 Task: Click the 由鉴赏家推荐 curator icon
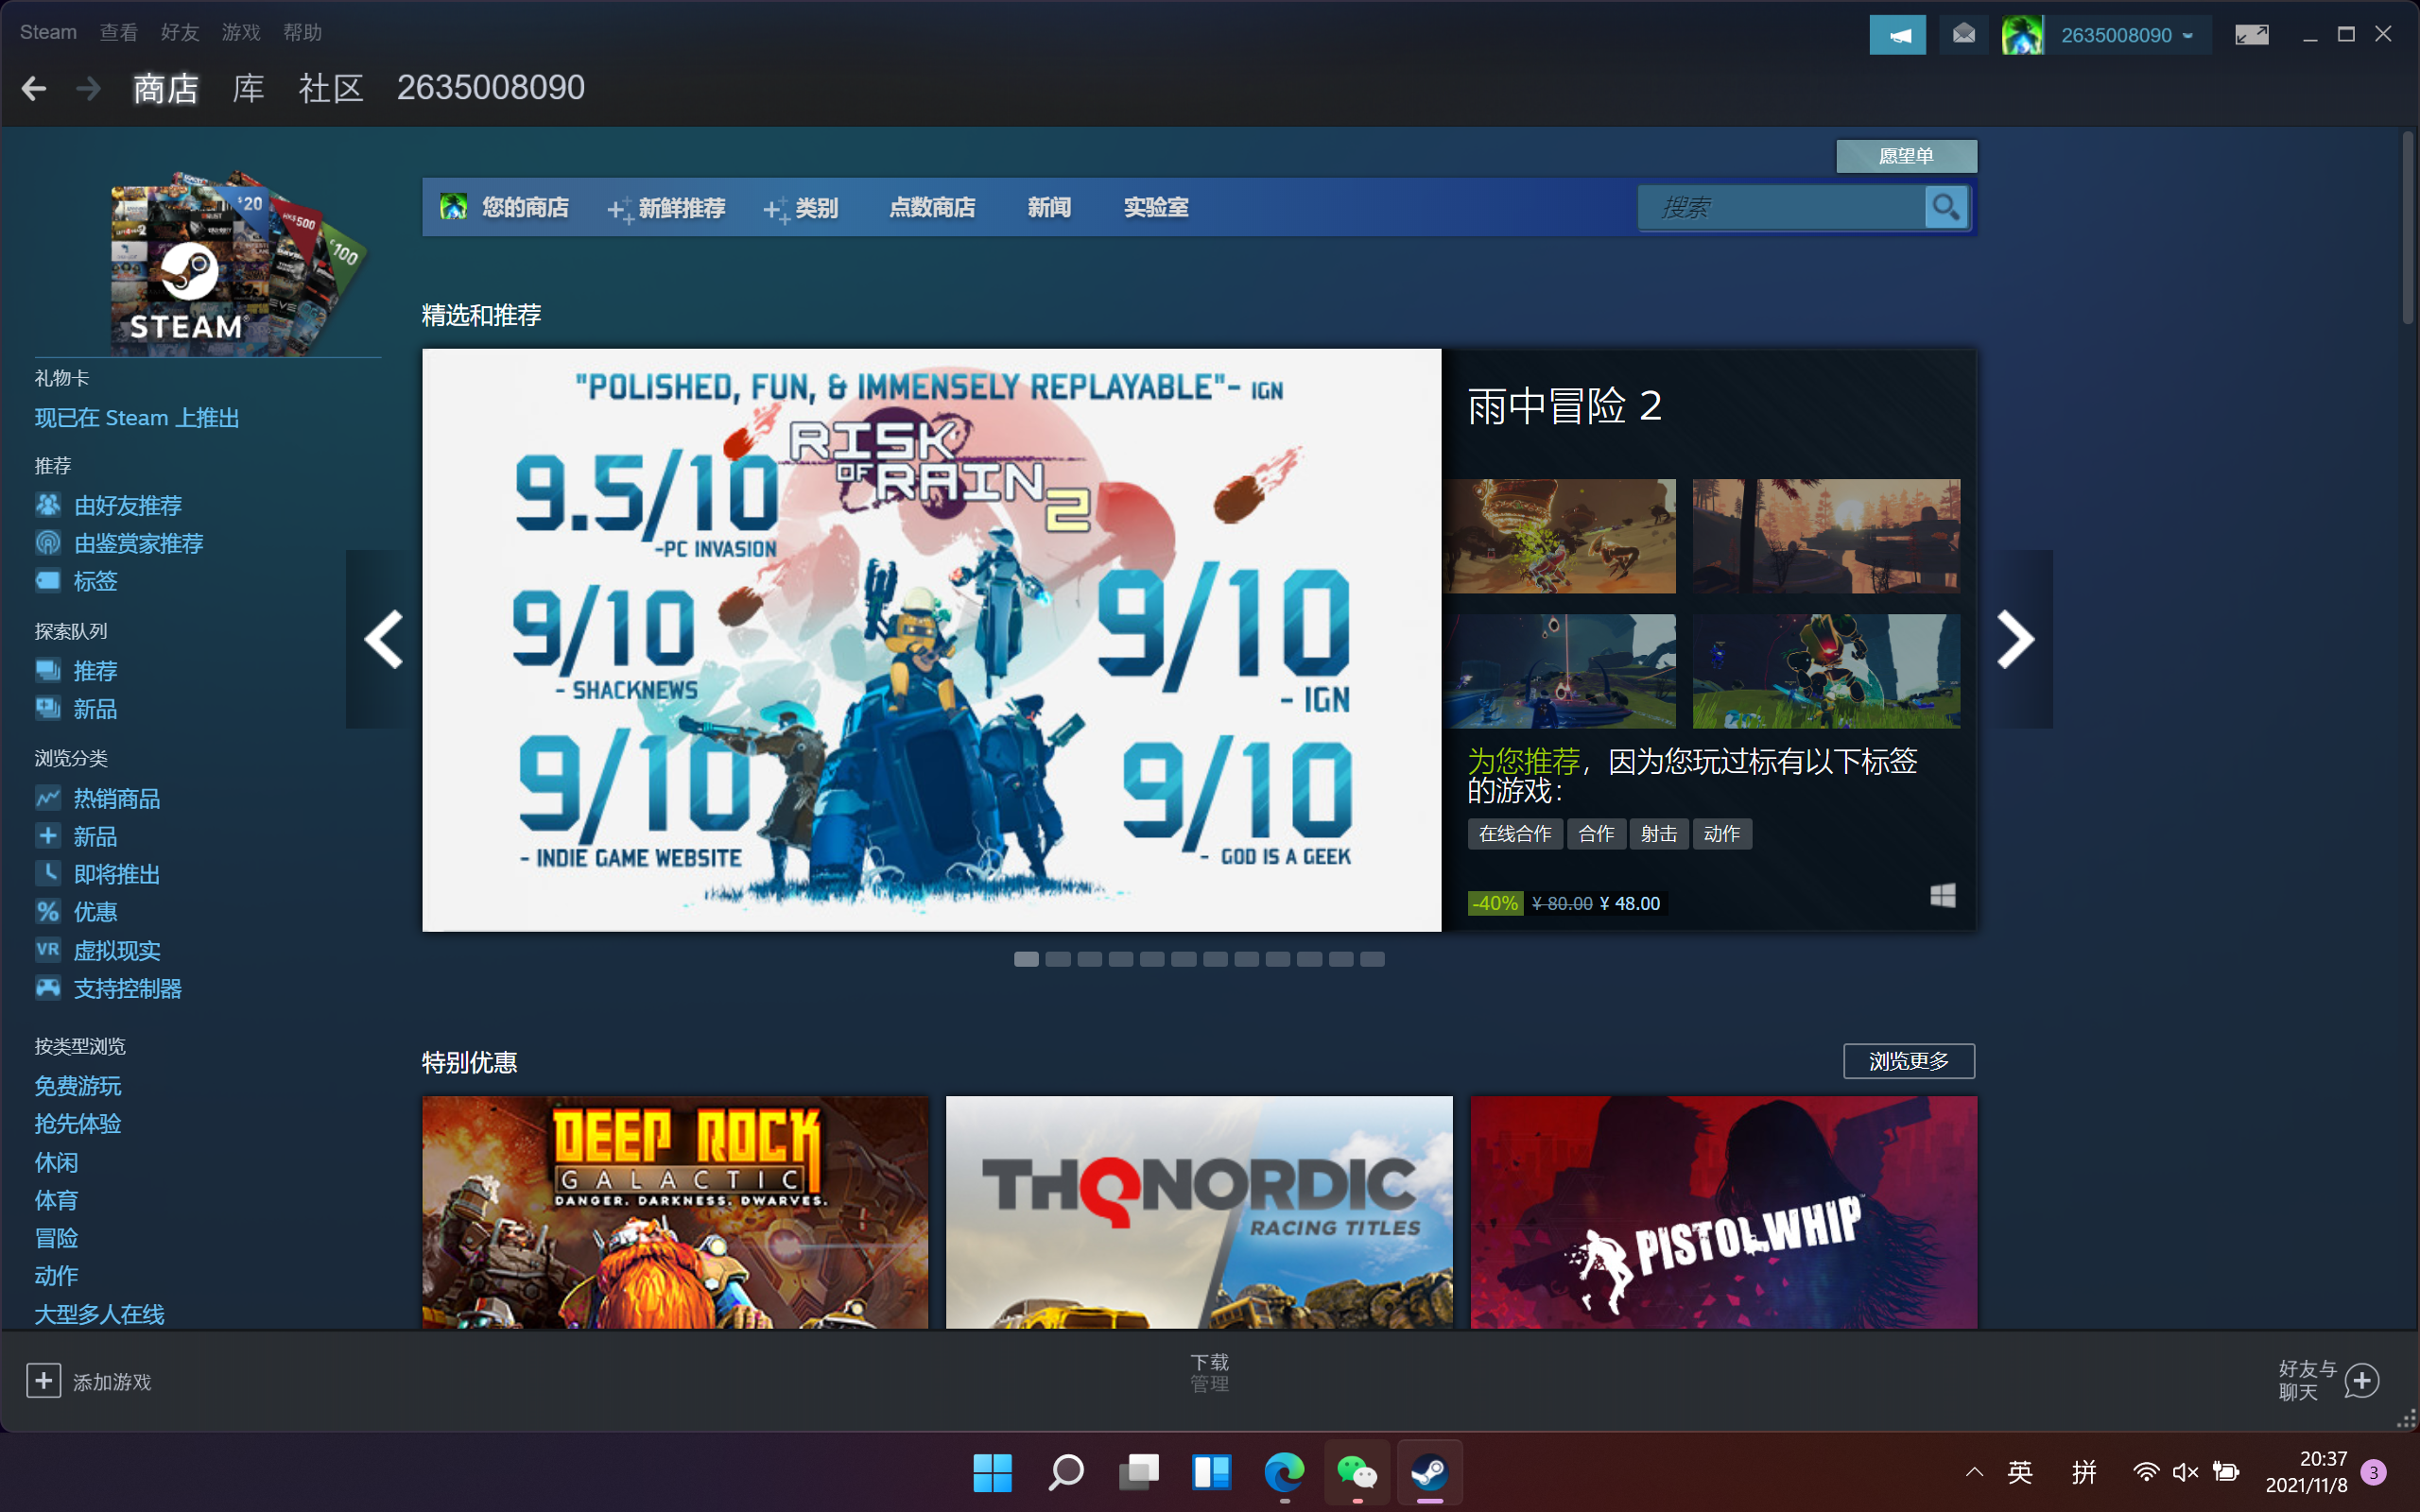[48, 543]
